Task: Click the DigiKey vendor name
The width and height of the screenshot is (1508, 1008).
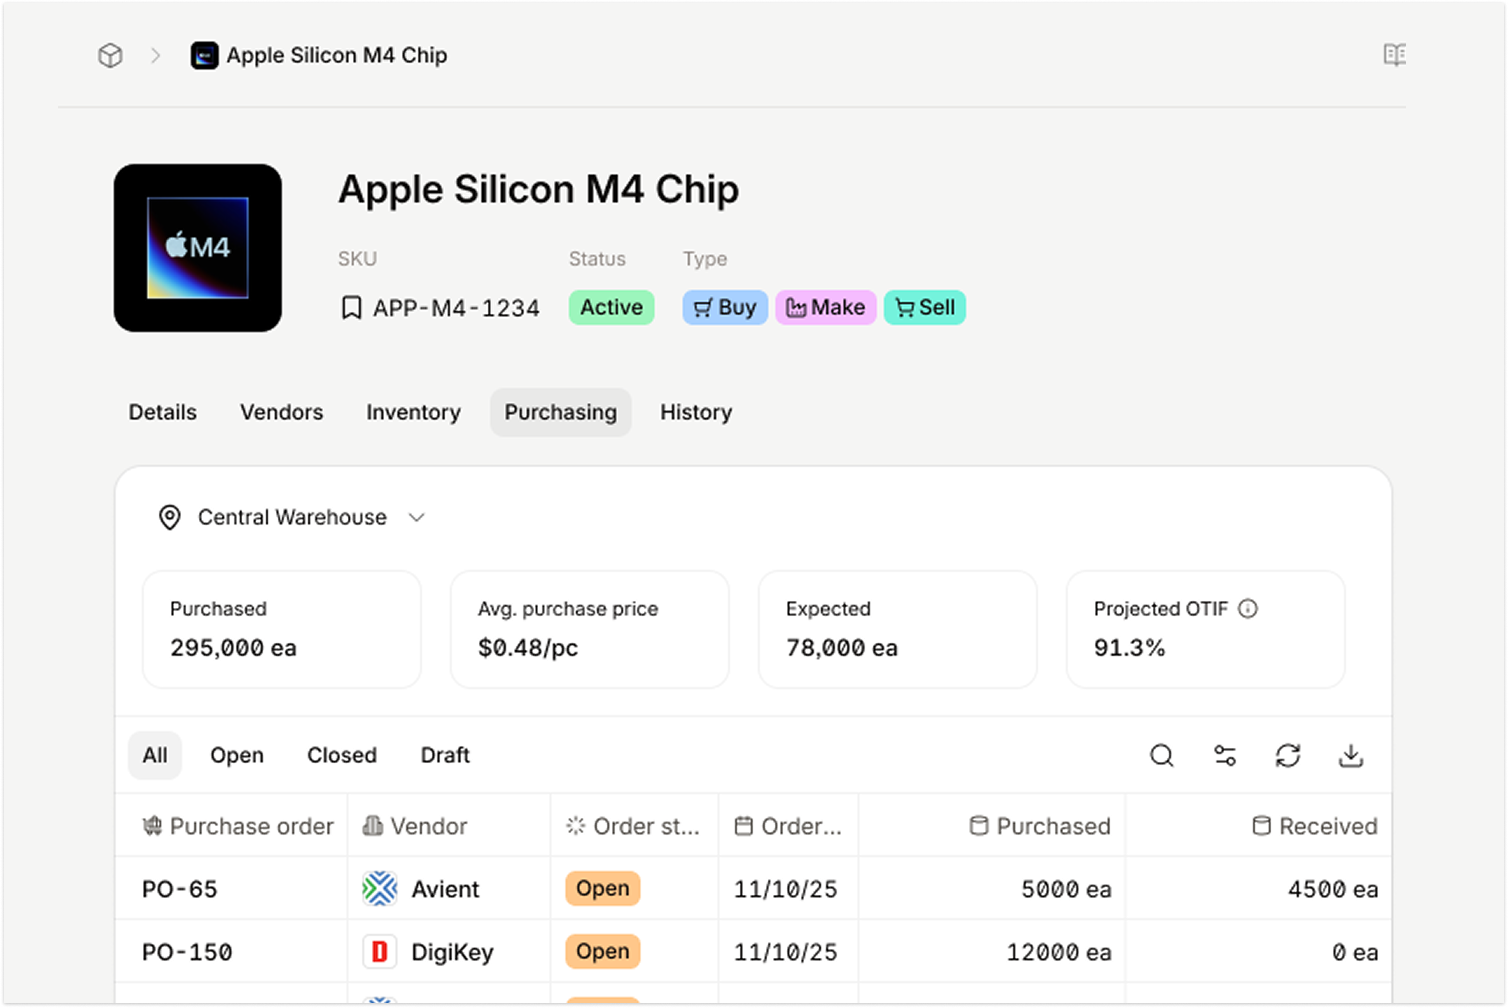Action: click(x=453, y=952)
